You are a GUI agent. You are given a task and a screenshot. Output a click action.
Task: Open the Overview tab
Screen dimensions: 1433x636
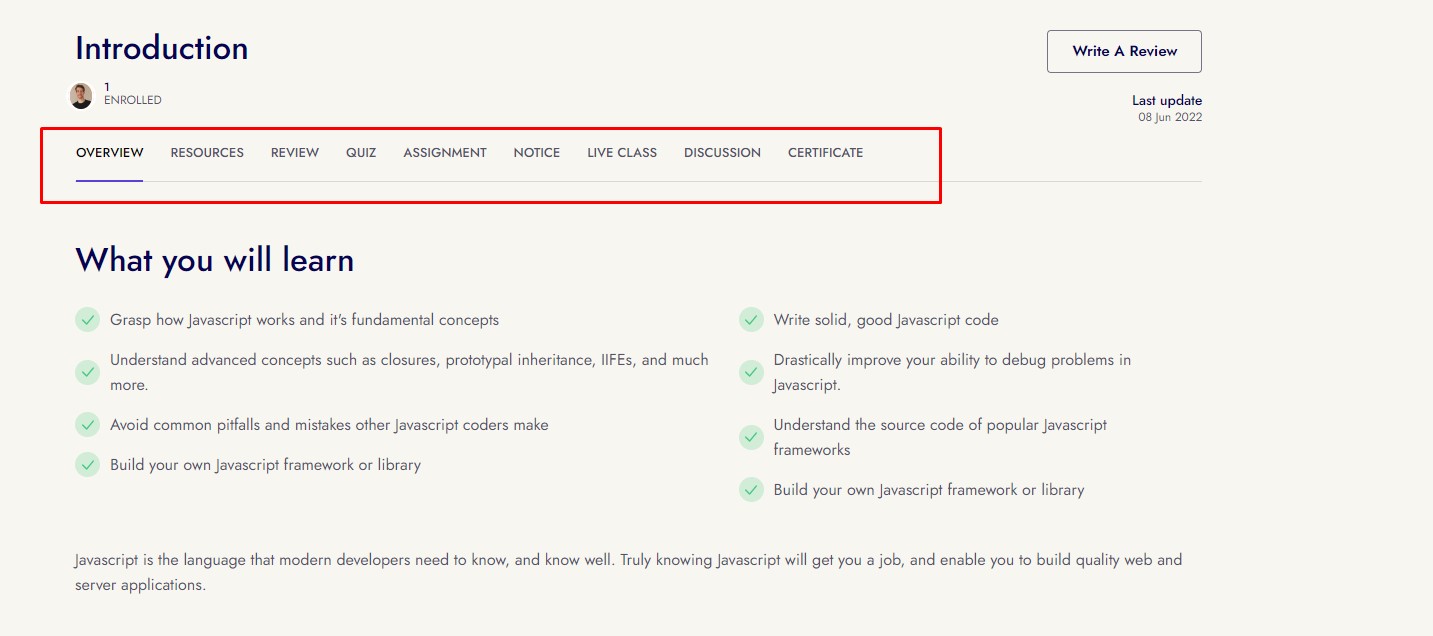(x=110, y=153)
